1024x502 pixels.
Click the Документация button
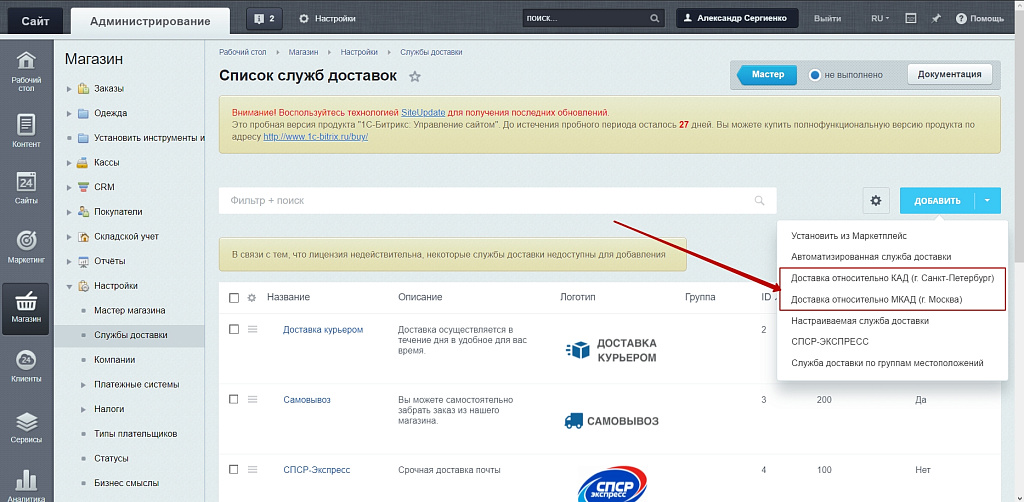(x=950, y=75)
